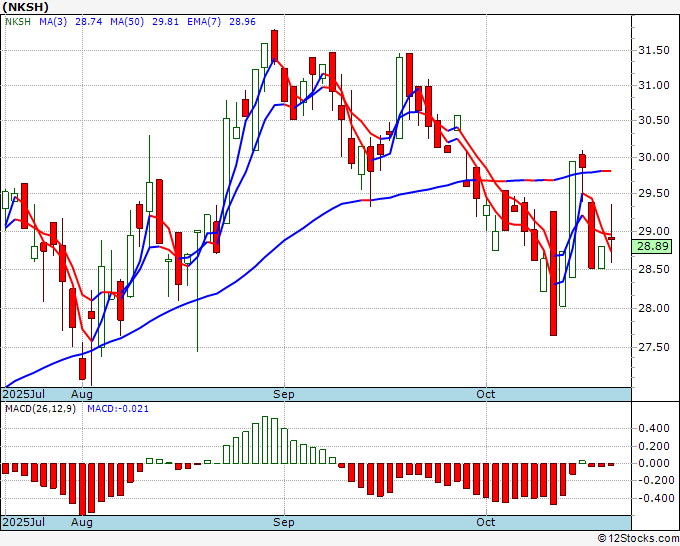Select the NKSH legend label
This screenshot has height=546, width=680.
(x=18, y=22)
